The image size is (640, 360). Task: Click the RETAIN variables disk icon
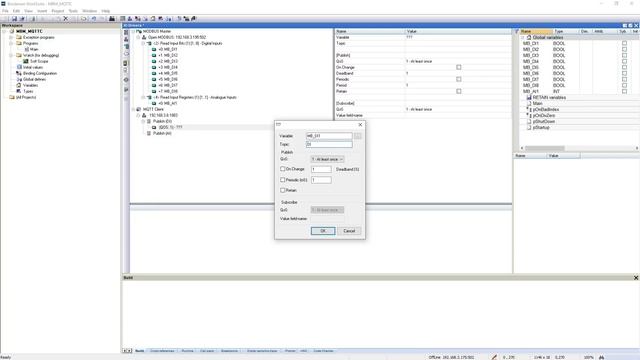[x=529, y=98]
